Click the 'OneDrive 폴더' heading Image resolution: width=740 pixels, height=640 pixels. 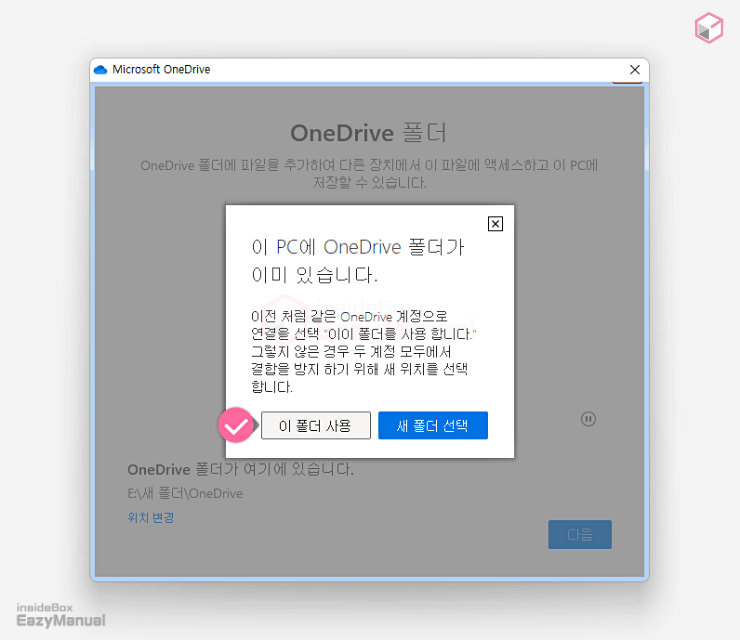coord(368,133)
